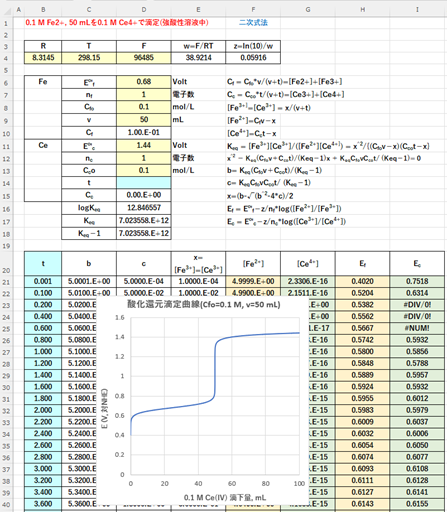Select the Keq equation text in row 11

coord(328,146)
